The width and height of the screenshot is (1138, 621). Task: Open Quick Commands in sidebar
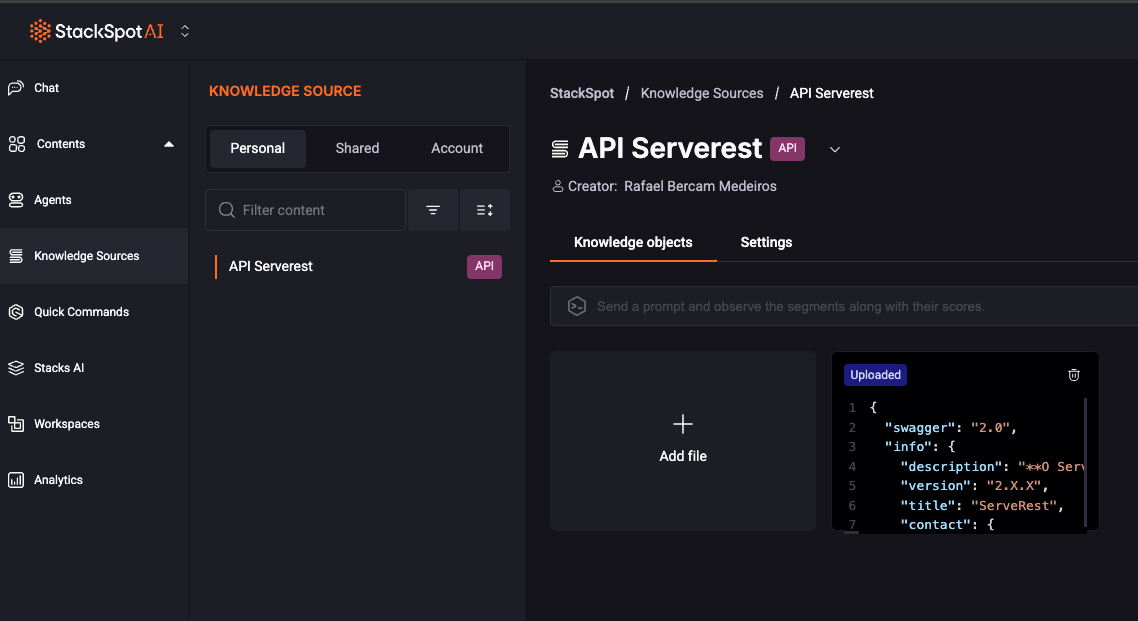pyautogui.click(x=81, y=312)
